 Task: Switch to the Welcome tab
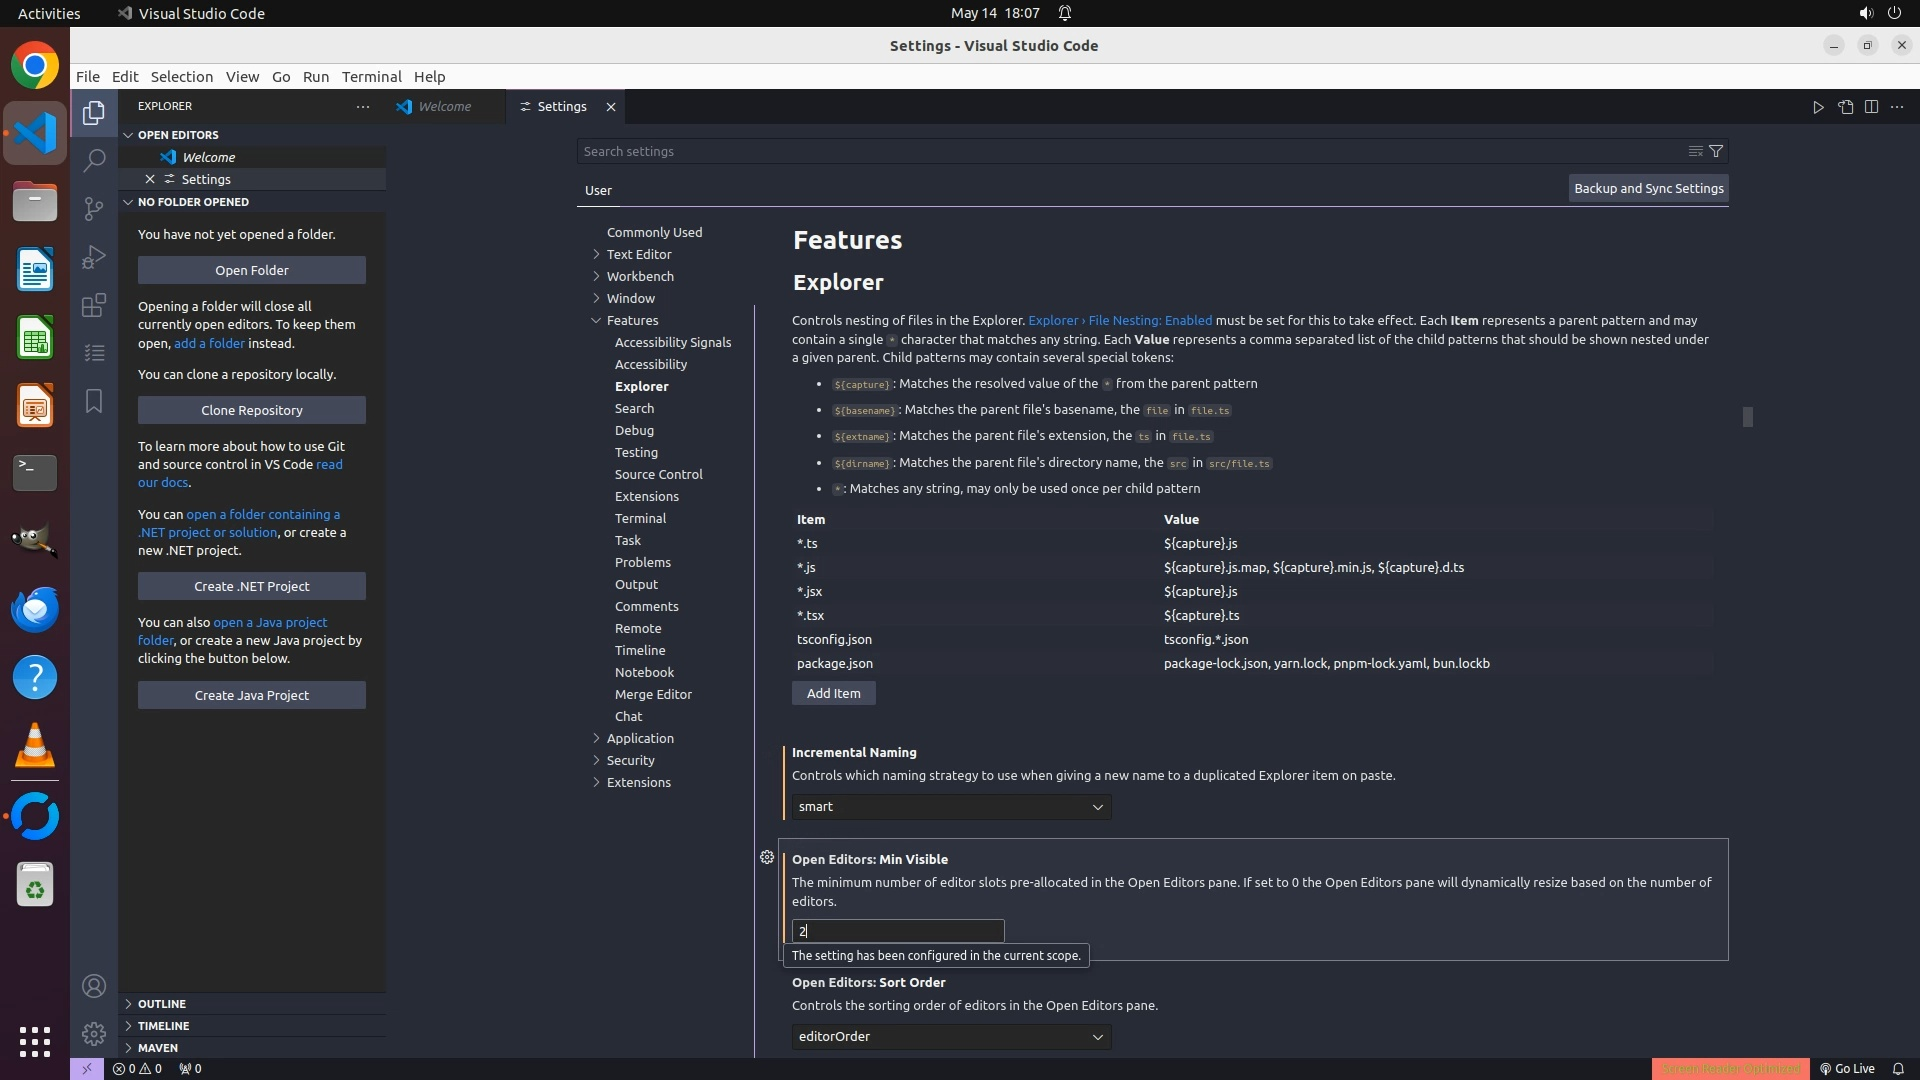444,107
